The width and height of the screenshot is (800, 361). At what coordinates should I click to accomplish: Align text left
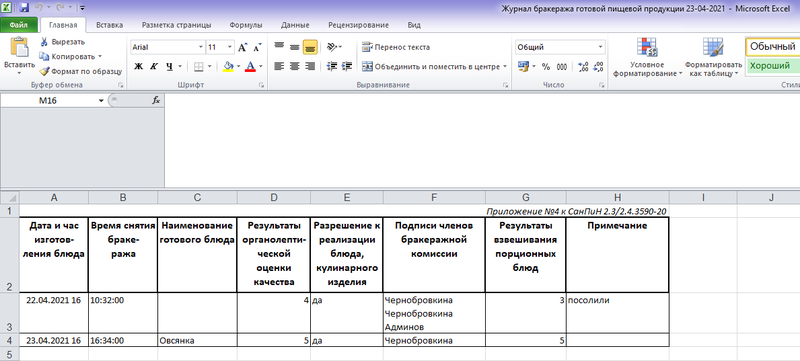coord(279,66)
